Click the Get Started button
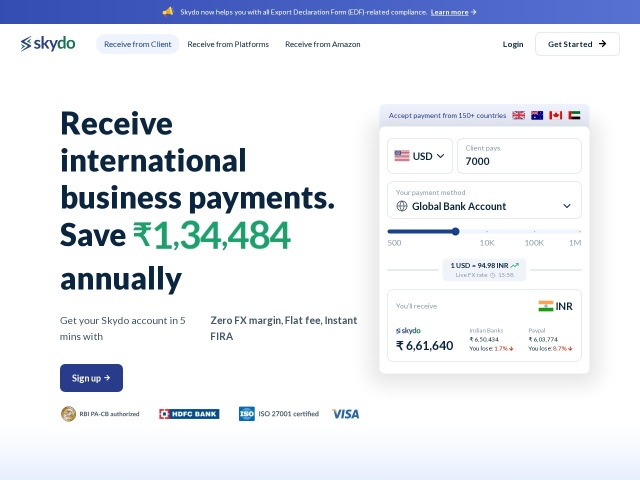Viewport: 640px width, 480px height. [577, 44]
